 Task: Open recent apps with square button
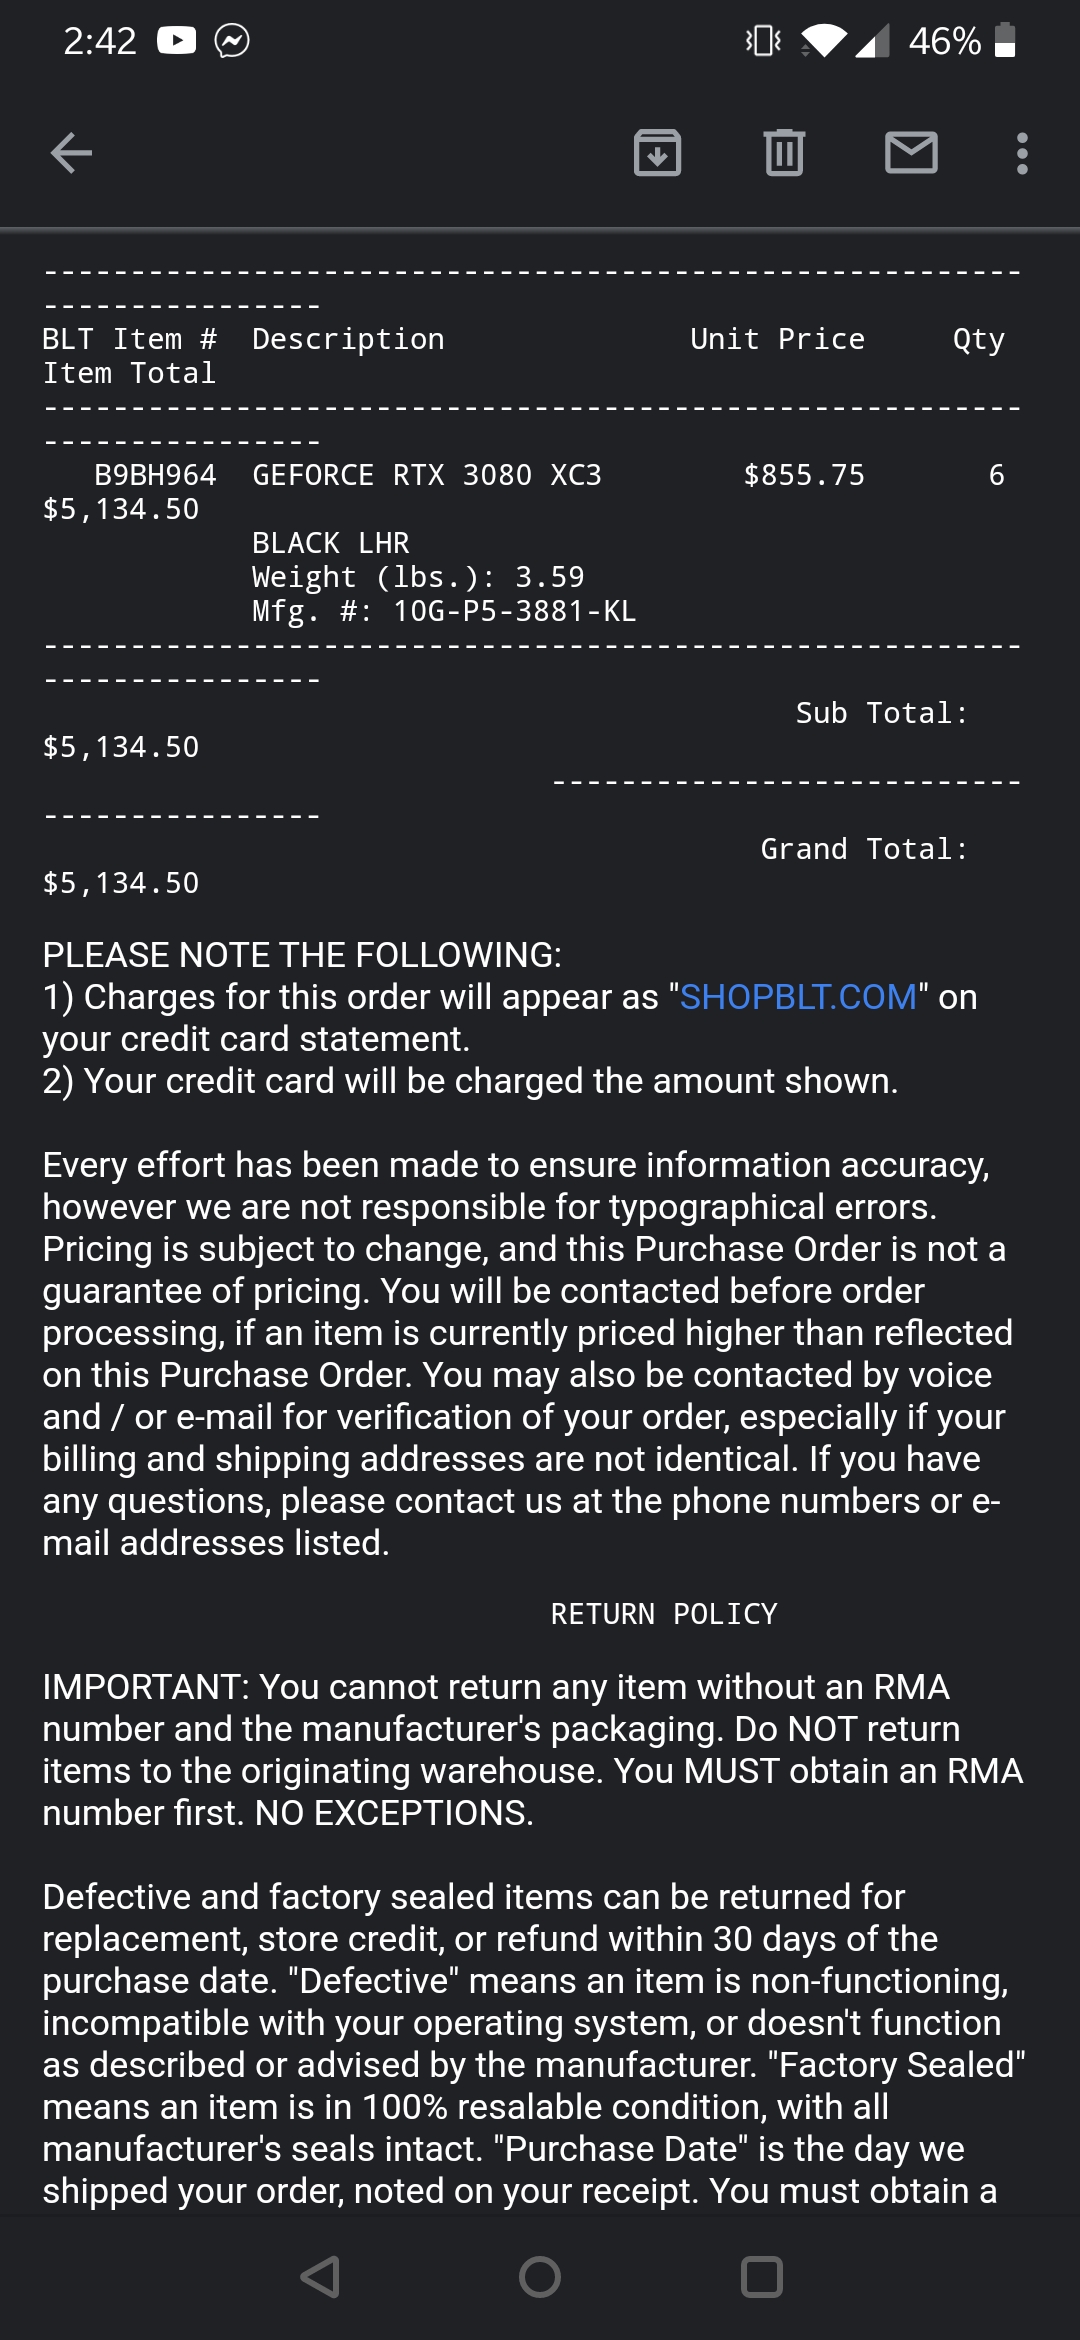coord(761,2277)
